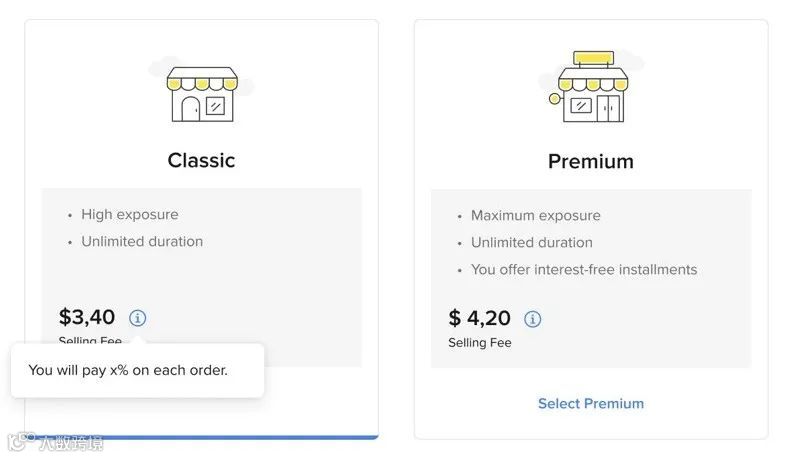Select the Classic plan heading
Screen dimensions: 787x458
(x=201, y=160)
